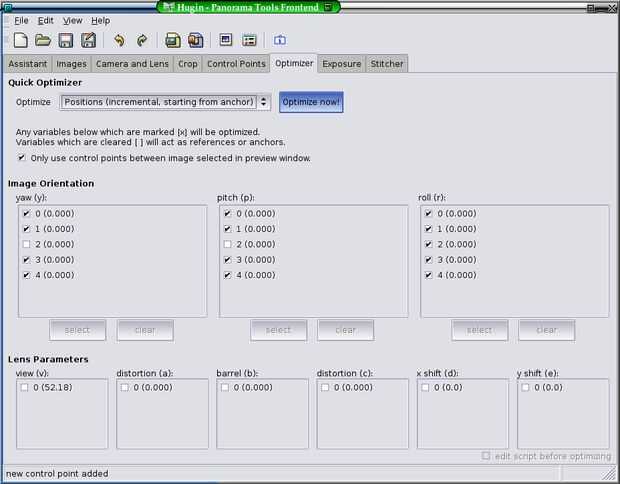Screen dimensions: 620x484
Task: Switch to the Assistant tab
Action: pyautogui.click(x=28, y=64)
